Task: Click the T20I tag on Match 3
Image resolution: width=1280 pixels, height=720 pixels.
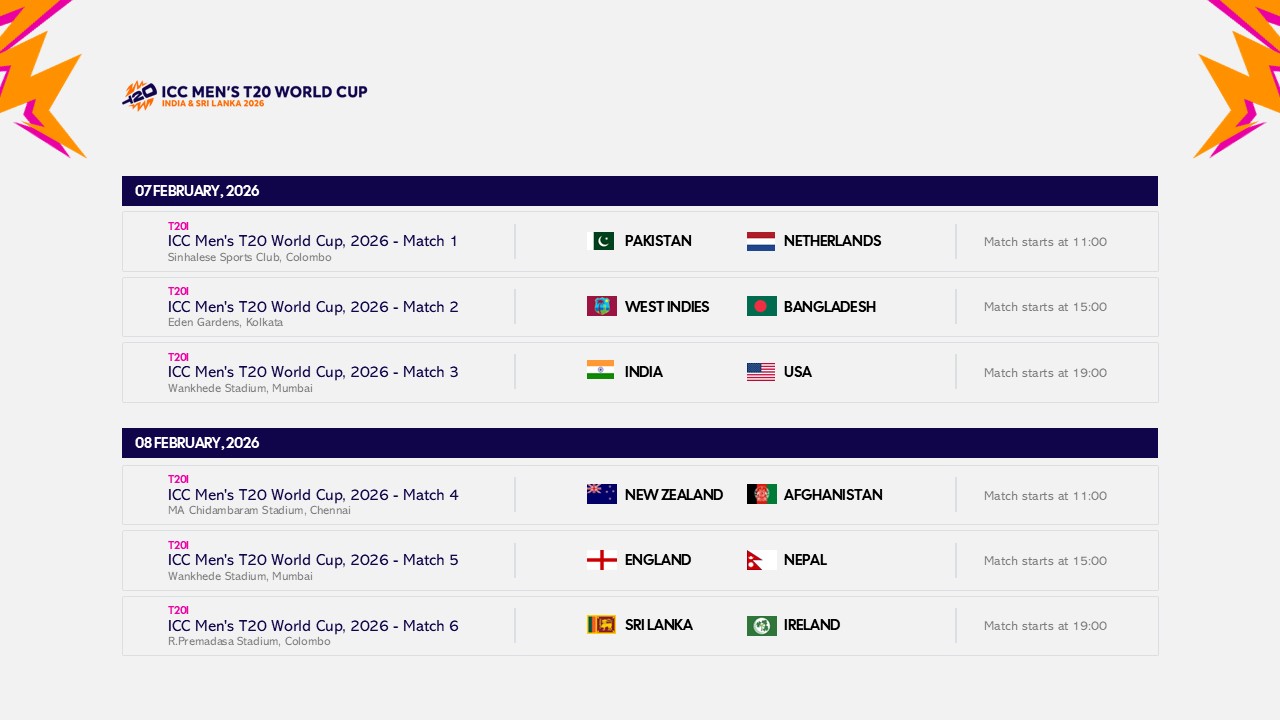Action: (x=178, y=357)
